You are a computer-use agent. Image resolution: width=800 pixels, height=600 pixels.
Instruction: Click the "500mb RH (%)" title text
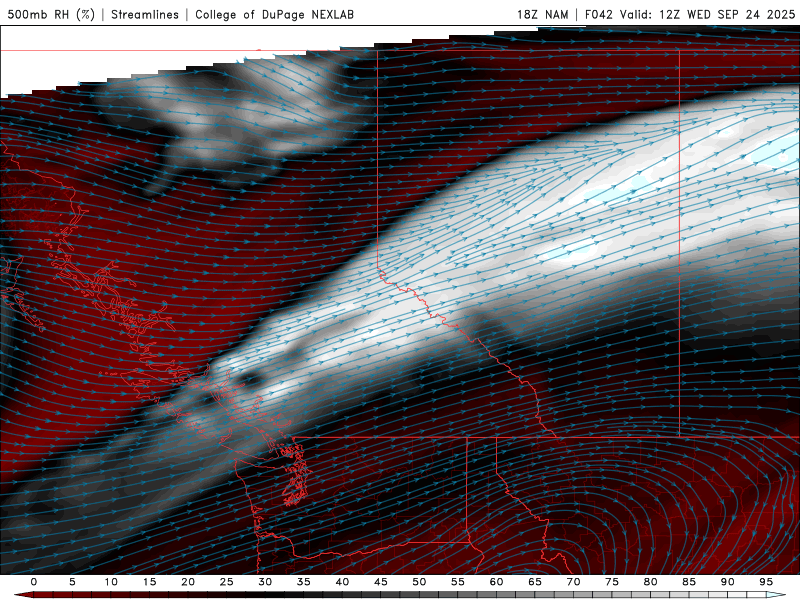click(51, 14)
